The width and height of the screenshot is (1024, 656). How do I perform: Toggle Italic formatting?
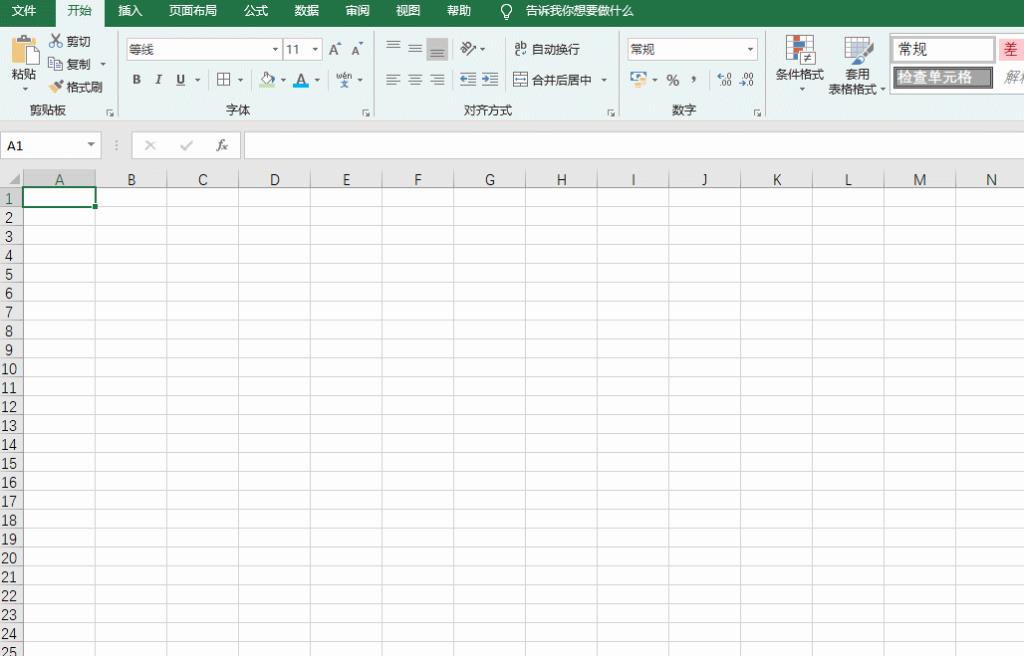pos(158,80)
